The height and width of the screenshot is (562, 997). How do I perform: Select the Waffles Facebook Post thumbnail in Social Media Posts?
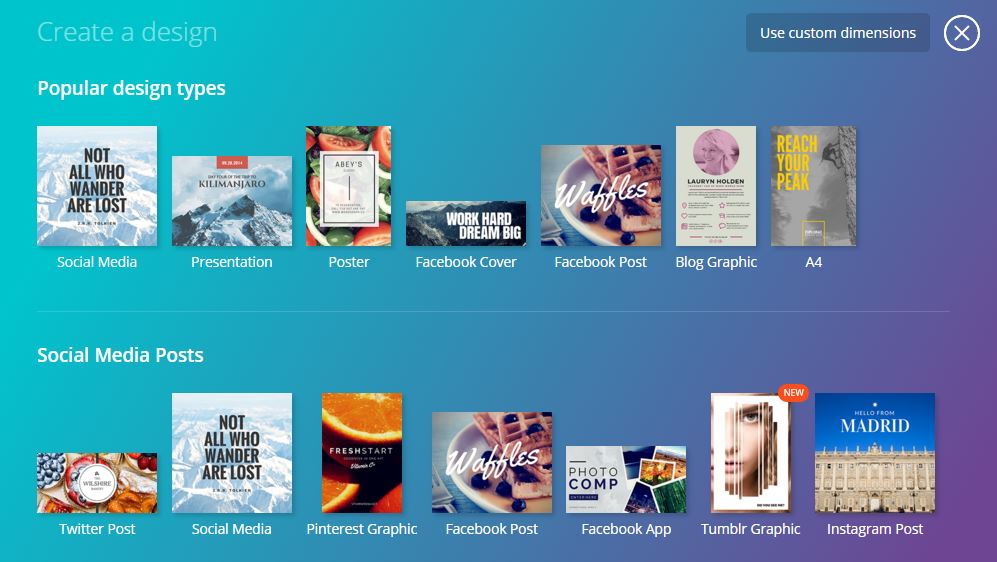click(492, 462)
